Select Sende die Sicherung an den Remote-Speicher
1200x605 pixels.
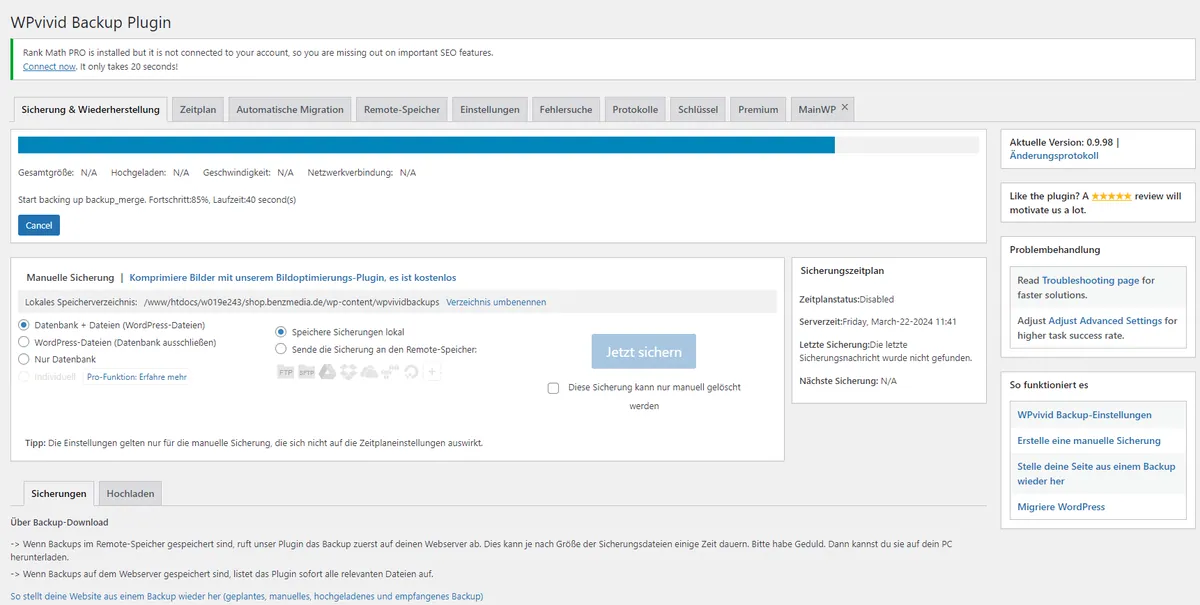281,349
